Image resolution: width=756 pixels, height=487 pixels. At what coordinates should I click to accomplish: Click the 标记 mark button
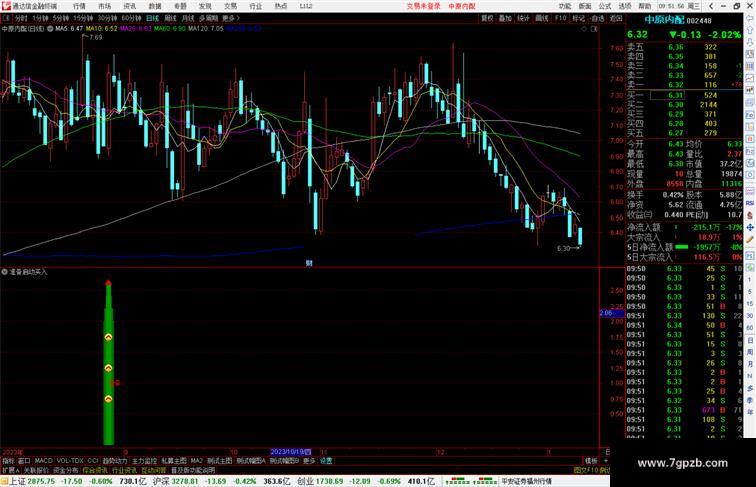pyautogui.click(x=578, y=18)
